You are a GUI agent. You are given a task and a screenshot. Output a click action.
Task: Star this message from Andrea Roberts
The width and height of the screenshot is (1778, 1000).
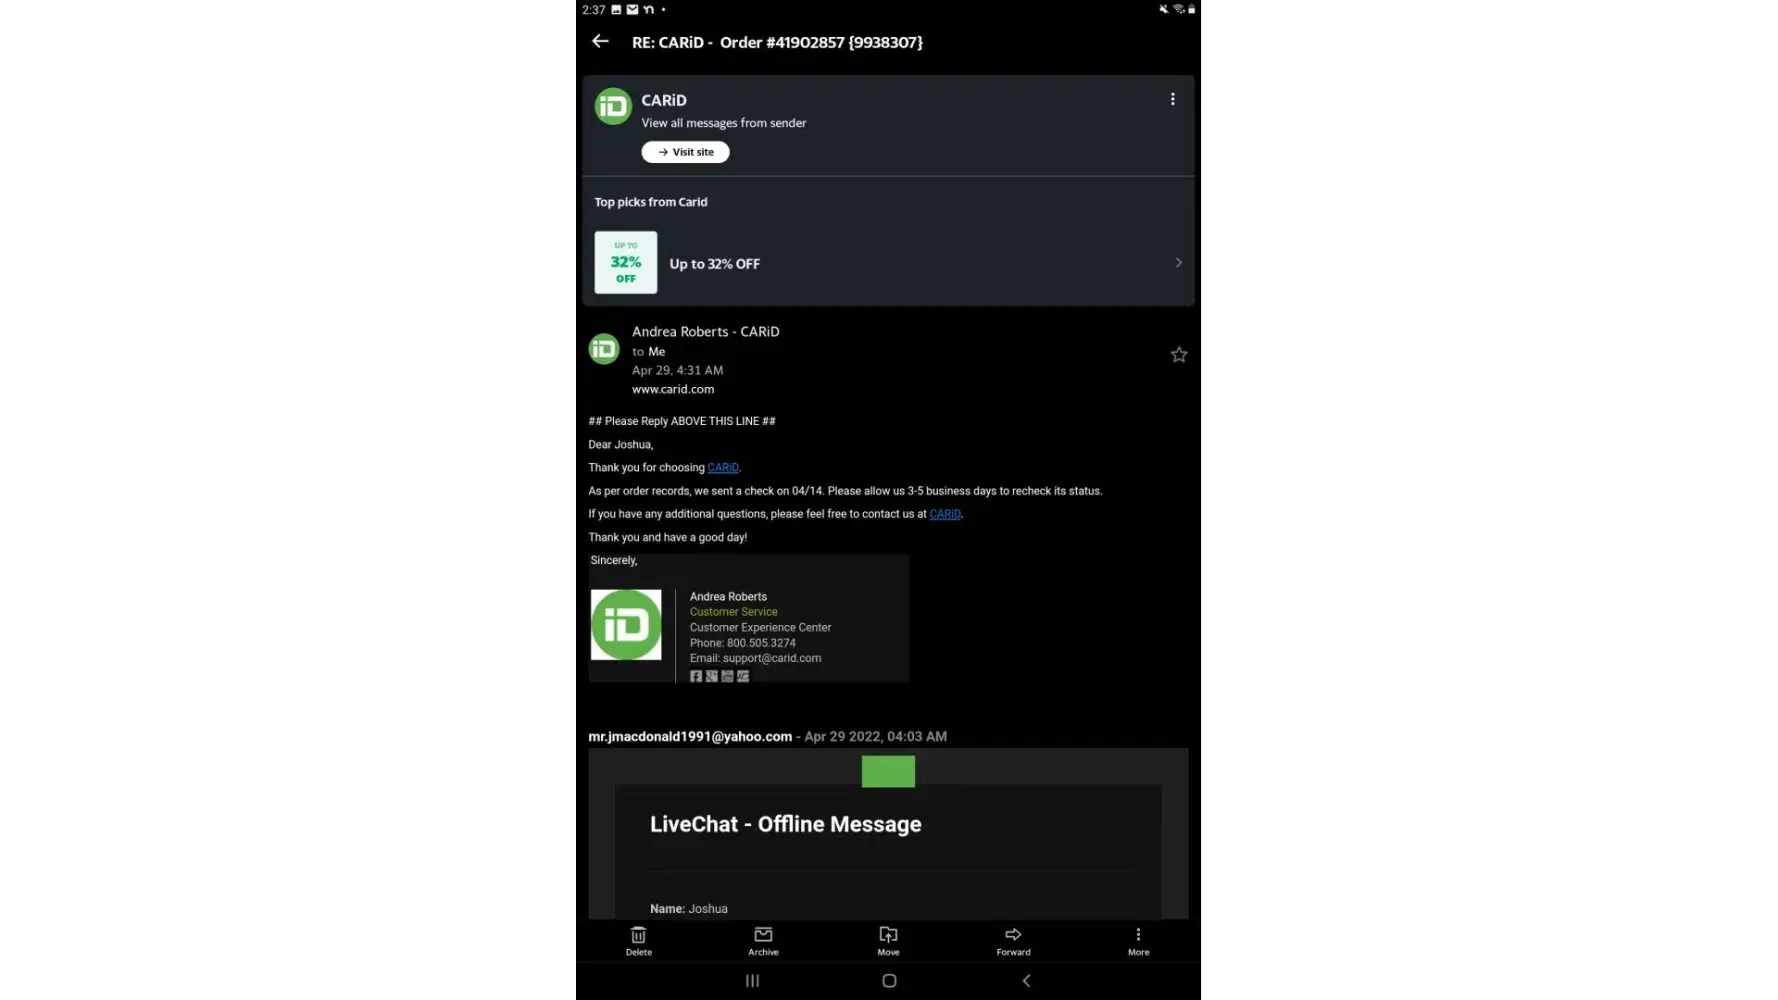point(1179,355)
